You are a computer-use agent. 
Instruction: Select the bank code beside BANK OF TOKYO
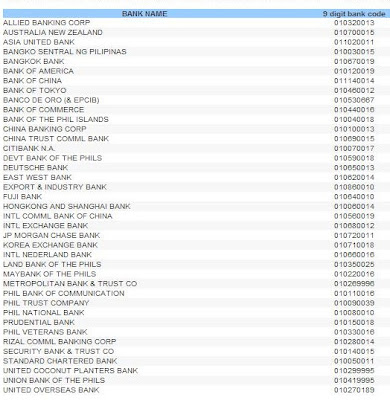[x=354, y=91]
